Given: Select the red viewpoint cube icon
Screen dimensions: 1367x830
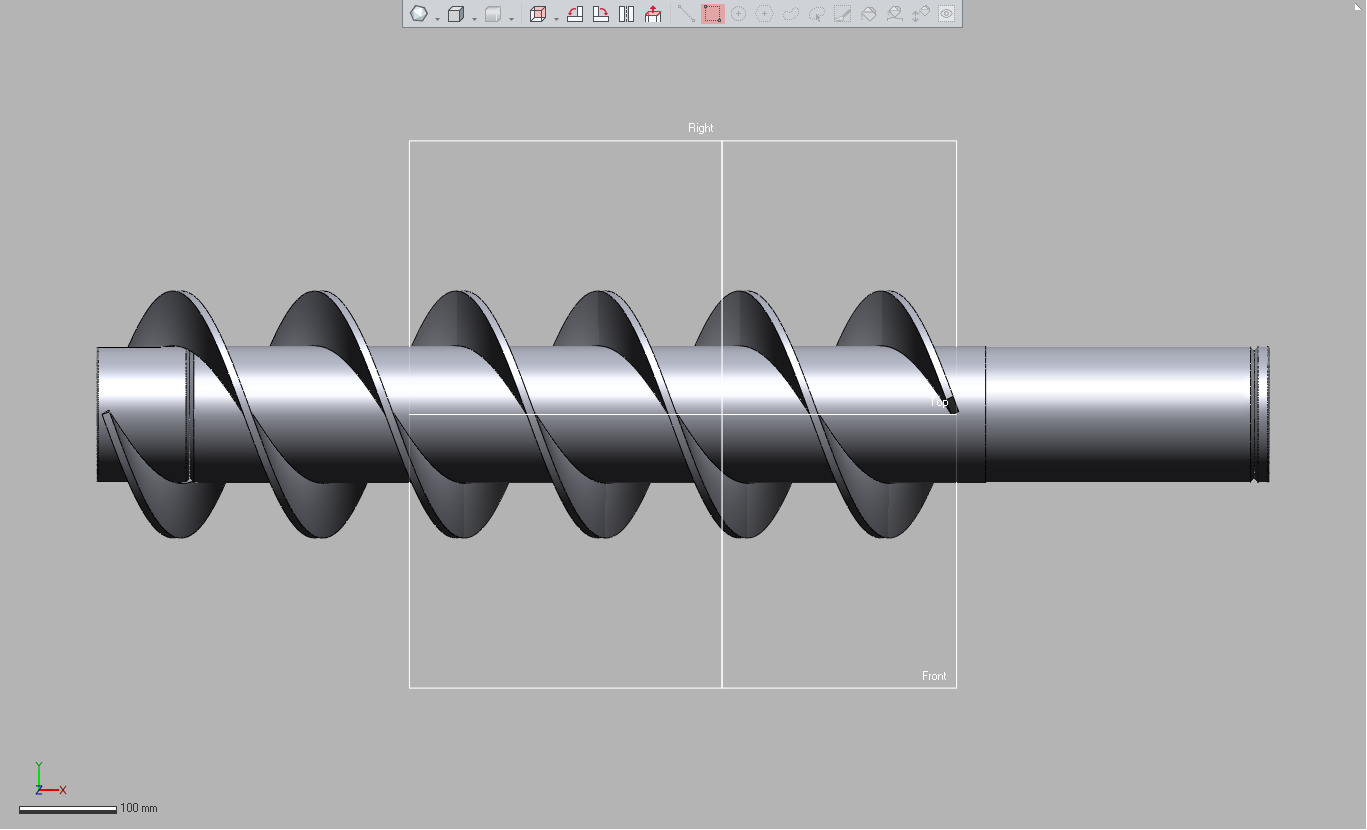Looking at the screenshot, I should pyautogui.click(x=538, y=14).
